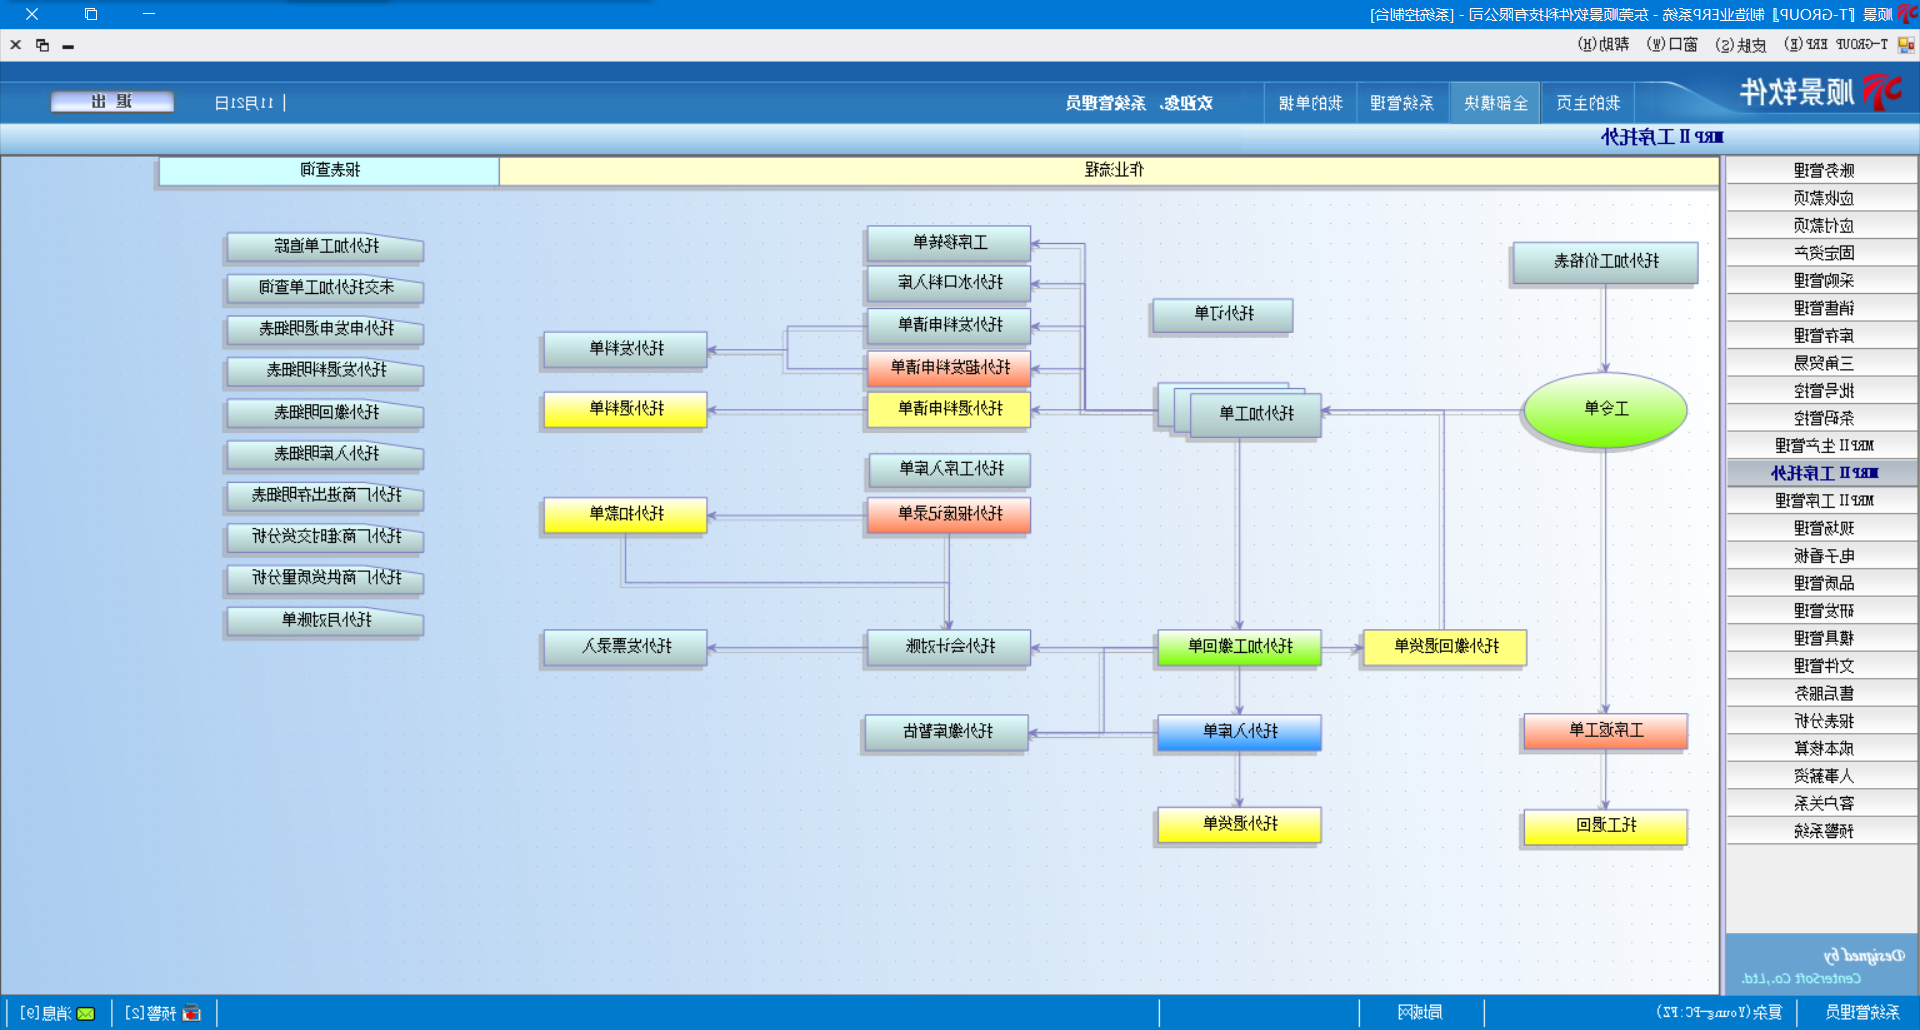Click the 顺景软件 red logo icon

pyautogui.click(x=1883, y=92)
